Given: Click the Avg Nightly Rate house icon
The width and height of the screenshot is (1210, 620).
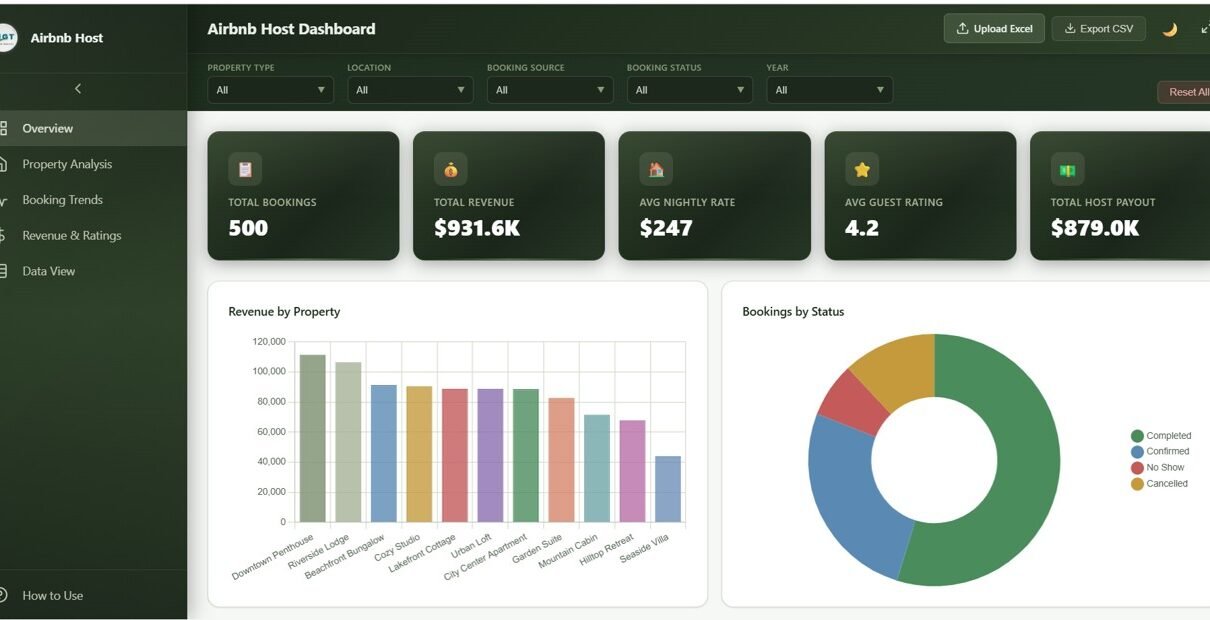Looking at the screenshot, I should tap(656, 169).
